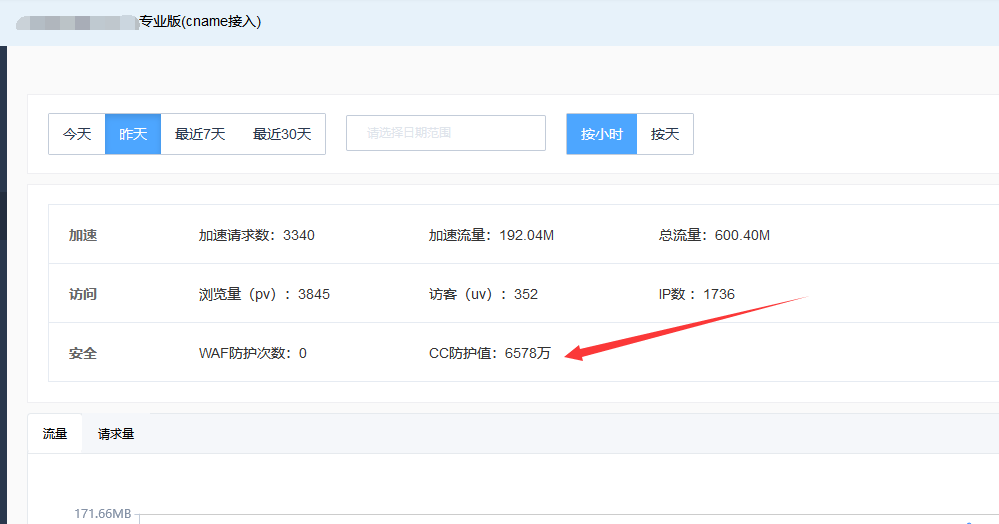Click the 专业版(cname接入) title text
Viewport: 999px width, 524px height.
click(x=200, y=21)
